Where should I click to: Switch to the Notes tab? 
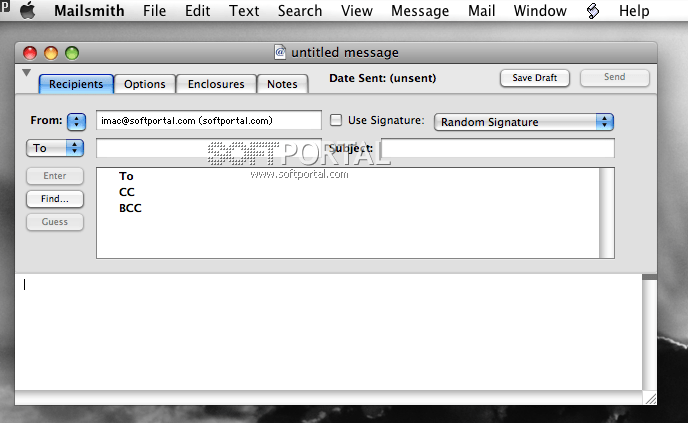(282, 84)
